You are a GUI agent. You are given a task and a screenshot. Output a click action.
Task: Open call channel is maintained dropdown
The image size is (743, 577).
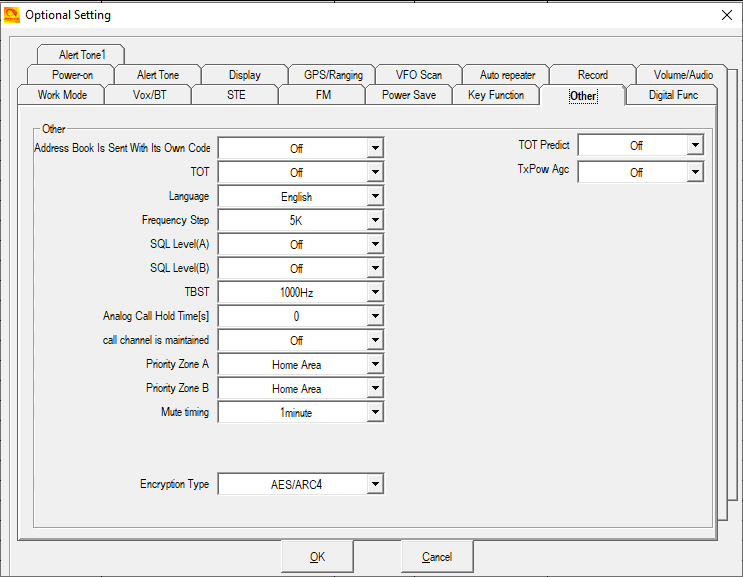point(375,340)
